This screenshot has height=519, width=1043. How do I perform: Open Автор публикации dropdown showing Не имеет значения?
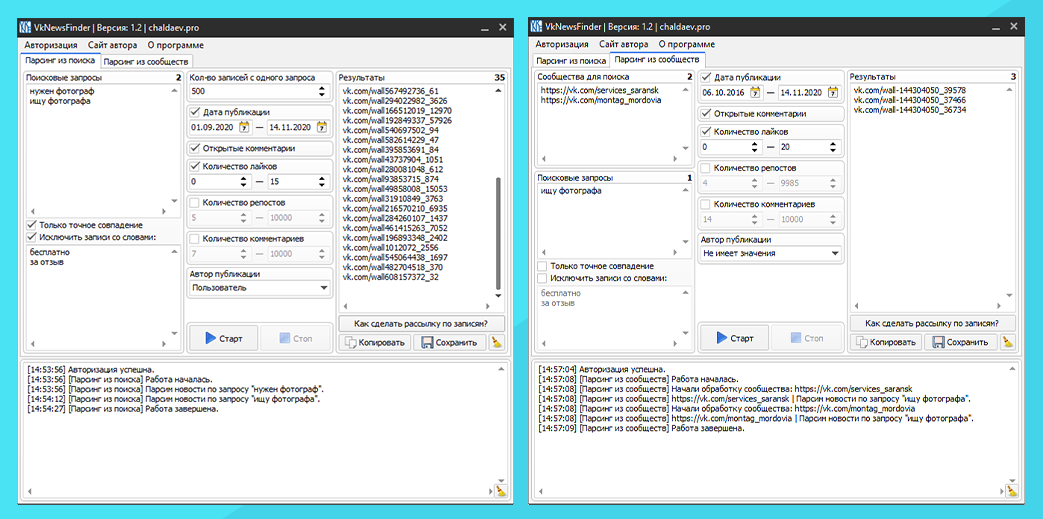[771, 253]
